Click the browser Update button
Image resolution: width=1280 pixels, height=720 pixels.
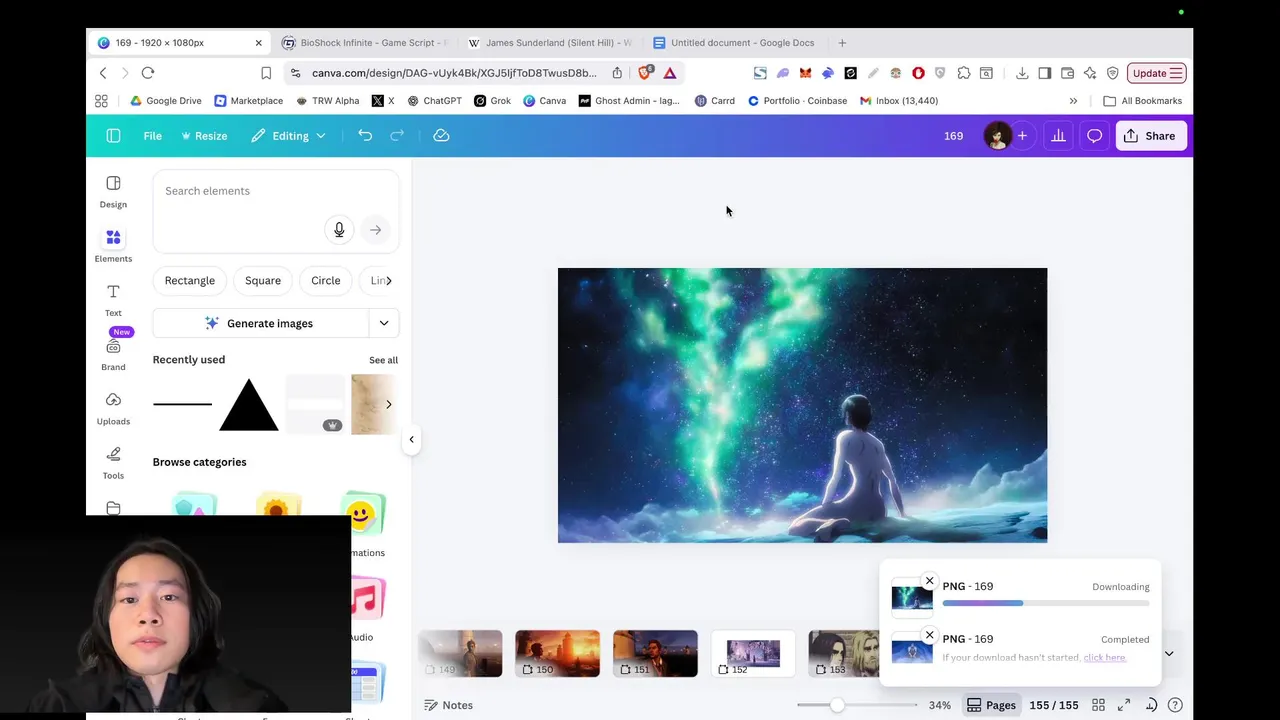[x=1157, y=73]
